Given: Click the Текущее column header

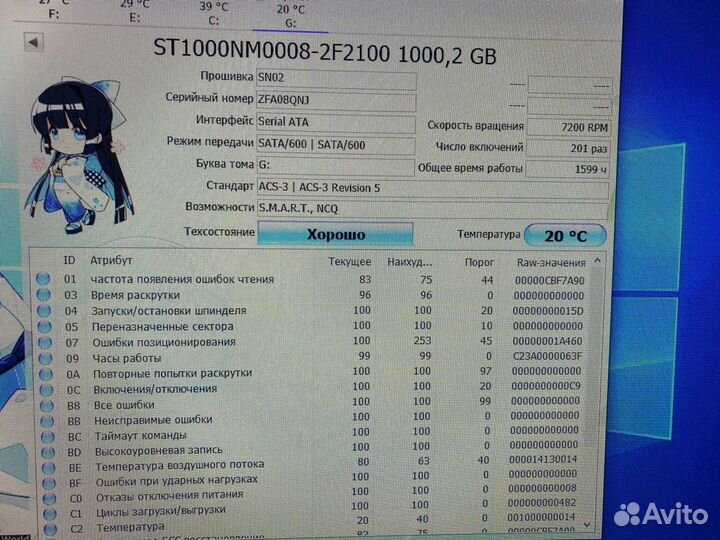Looking at the screenshot, I should (349, 262).
